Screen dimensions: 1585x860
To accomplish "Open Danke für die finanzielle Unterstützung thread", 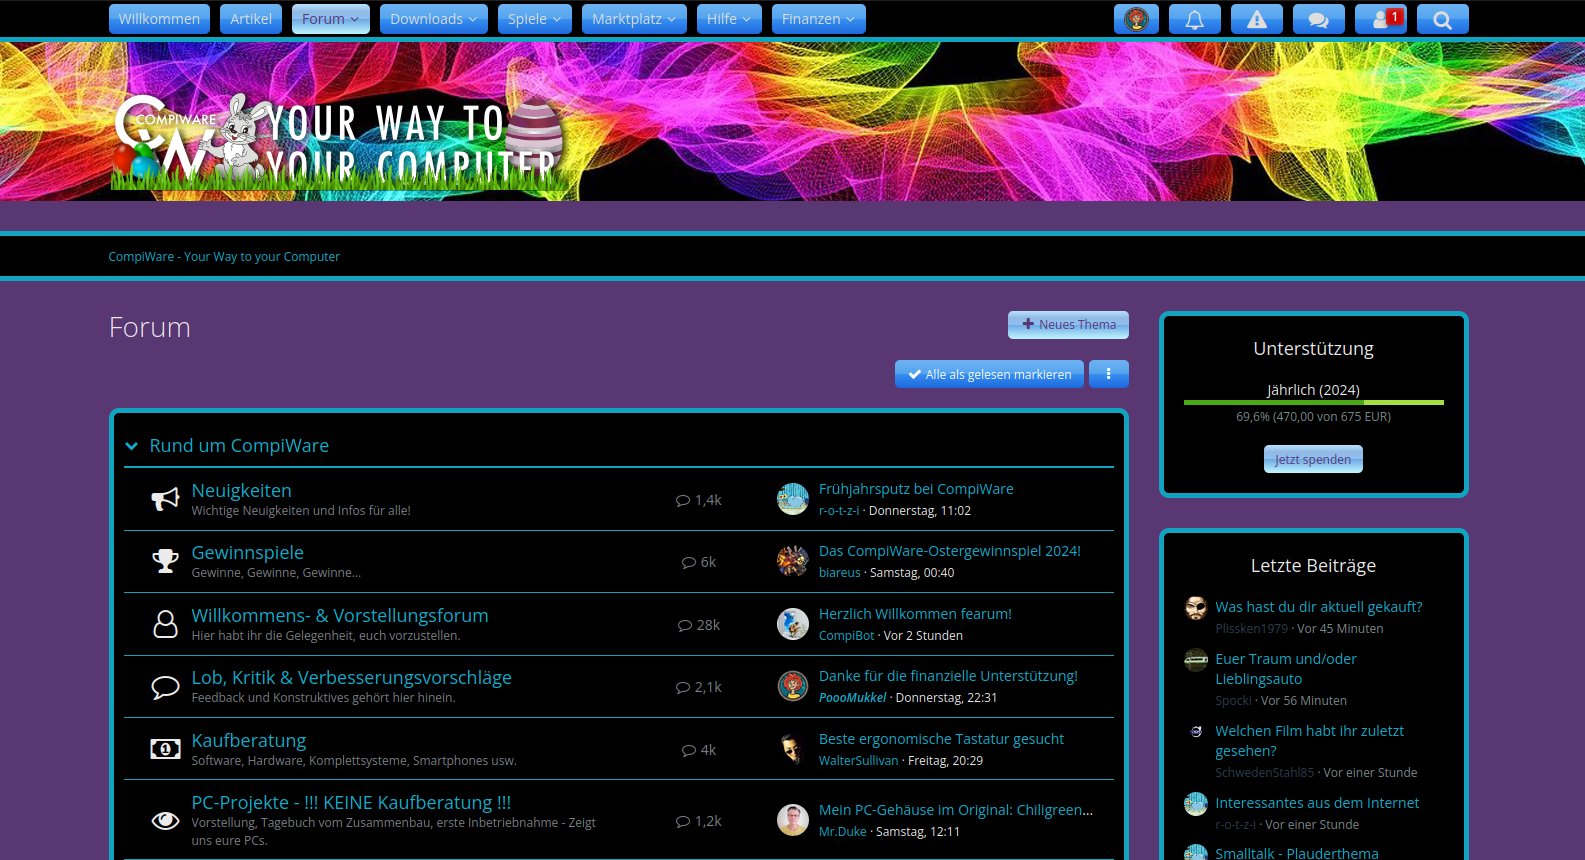I will point(948,676).
